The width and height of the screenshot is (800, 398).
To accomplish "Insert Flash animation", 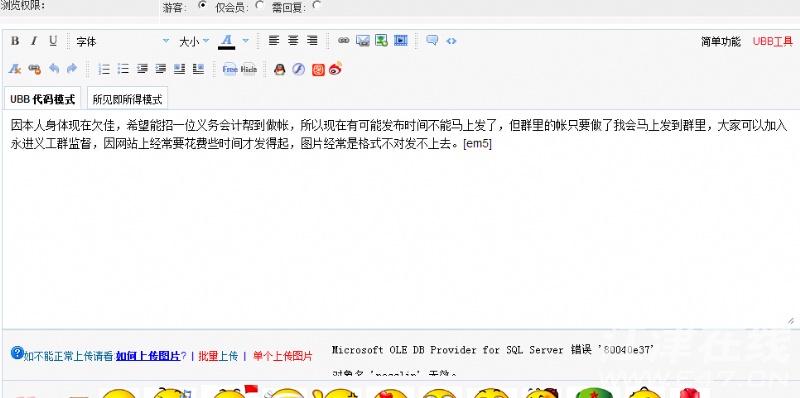I will point(298,69).
